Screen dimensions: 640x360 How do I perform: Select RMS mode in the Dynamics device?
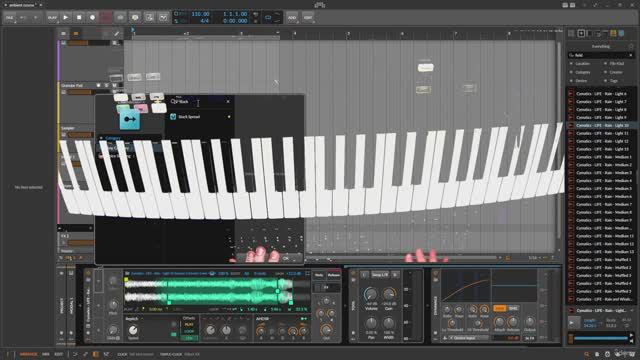pyautogui.click(x=513, y=309)
